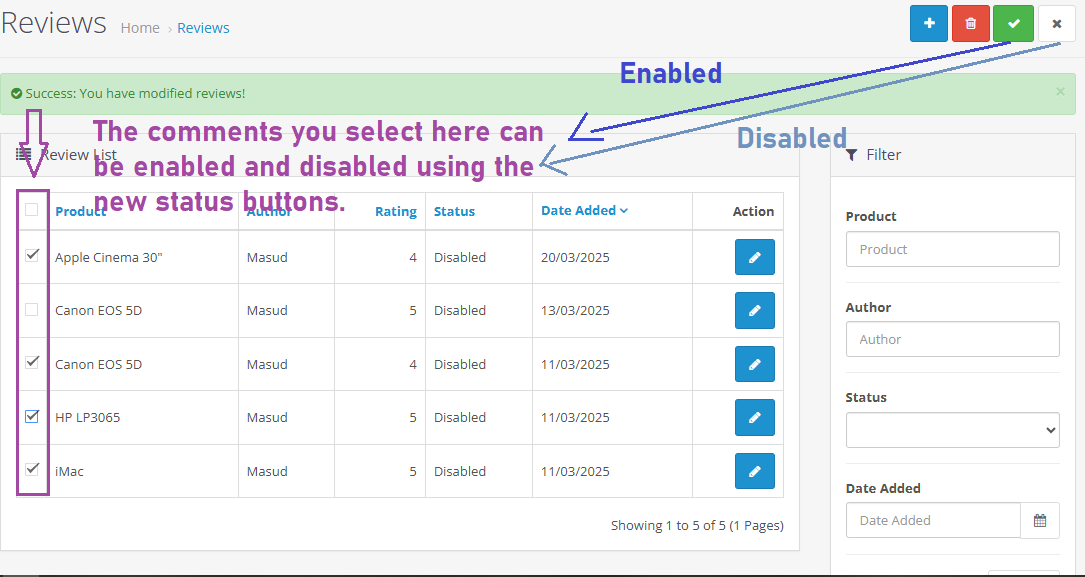Open the Status filter dropdown
Screen dimensions: 1085x577
(x=952, y=430)
